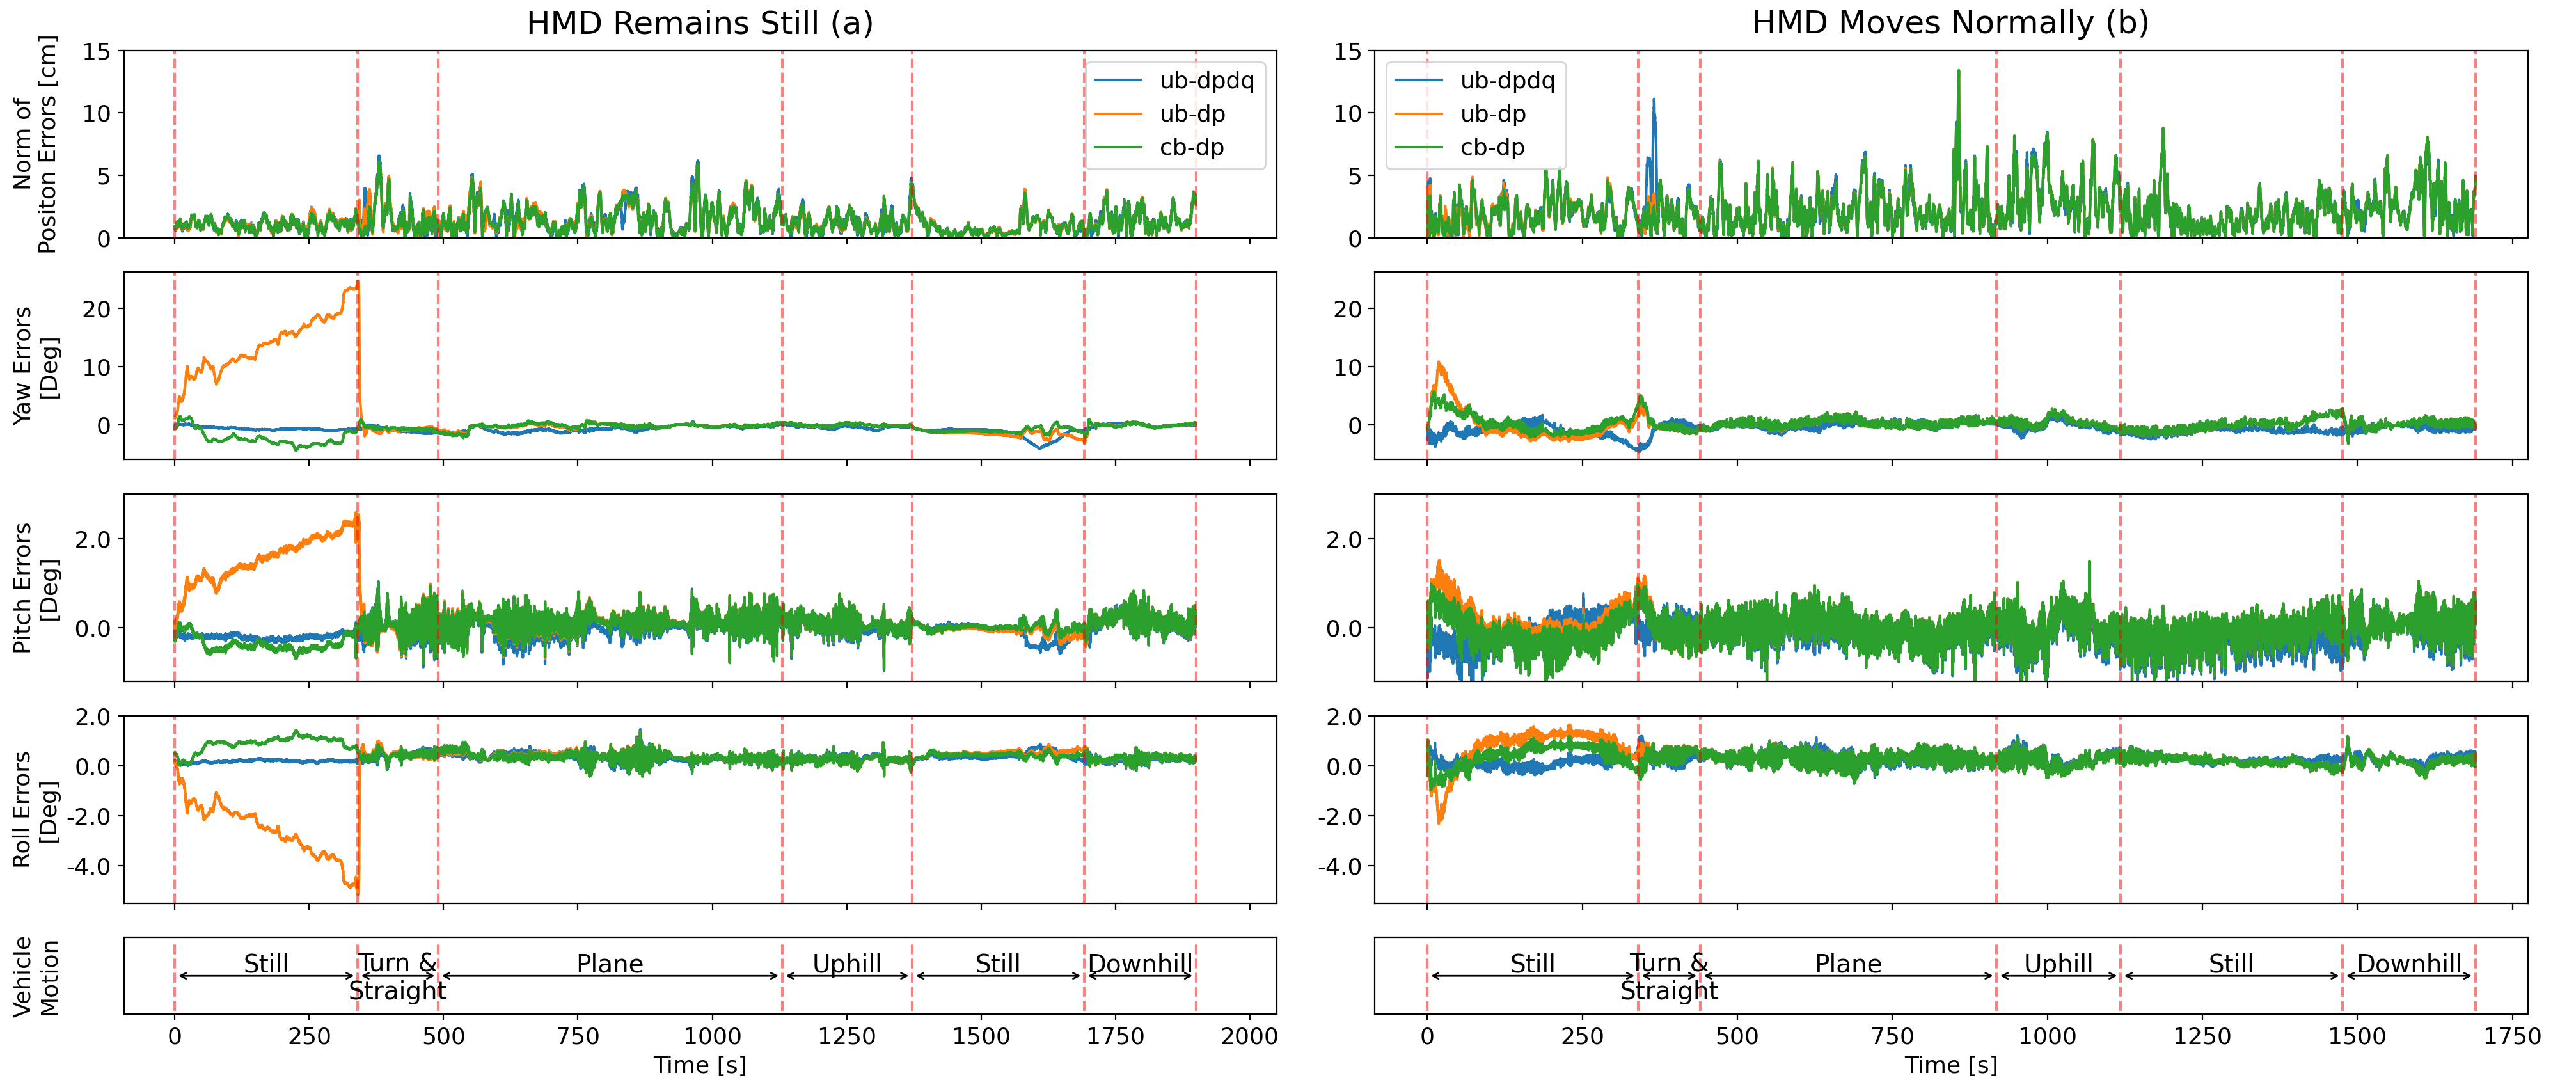
Task: Click the "-4.0" roll tick in panel (a)
Action: (90, 866)
